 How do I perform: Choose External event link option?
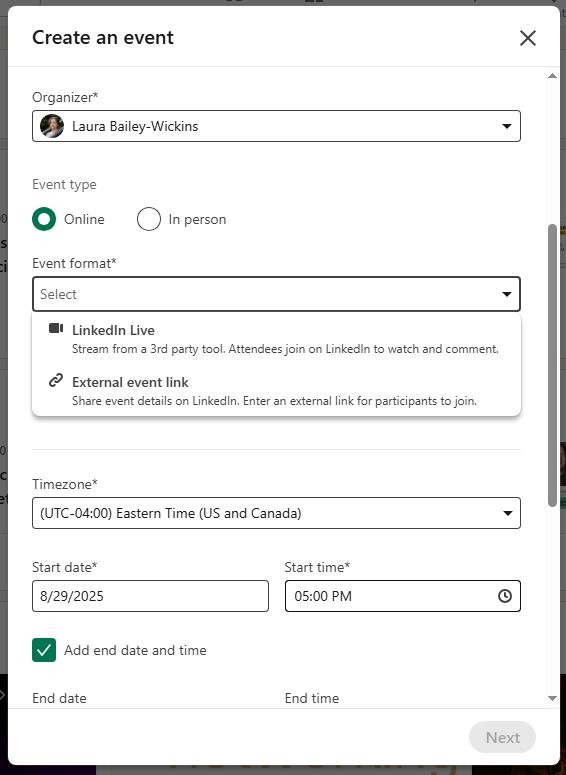point(276,391)
